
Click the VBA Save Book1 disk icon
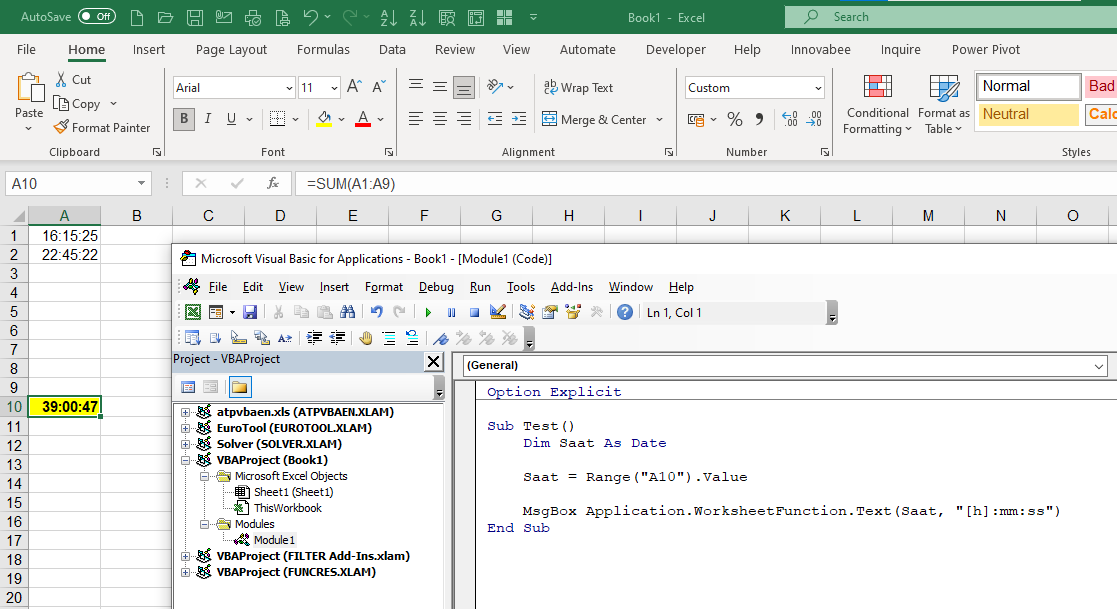click(x=250, y=312)
